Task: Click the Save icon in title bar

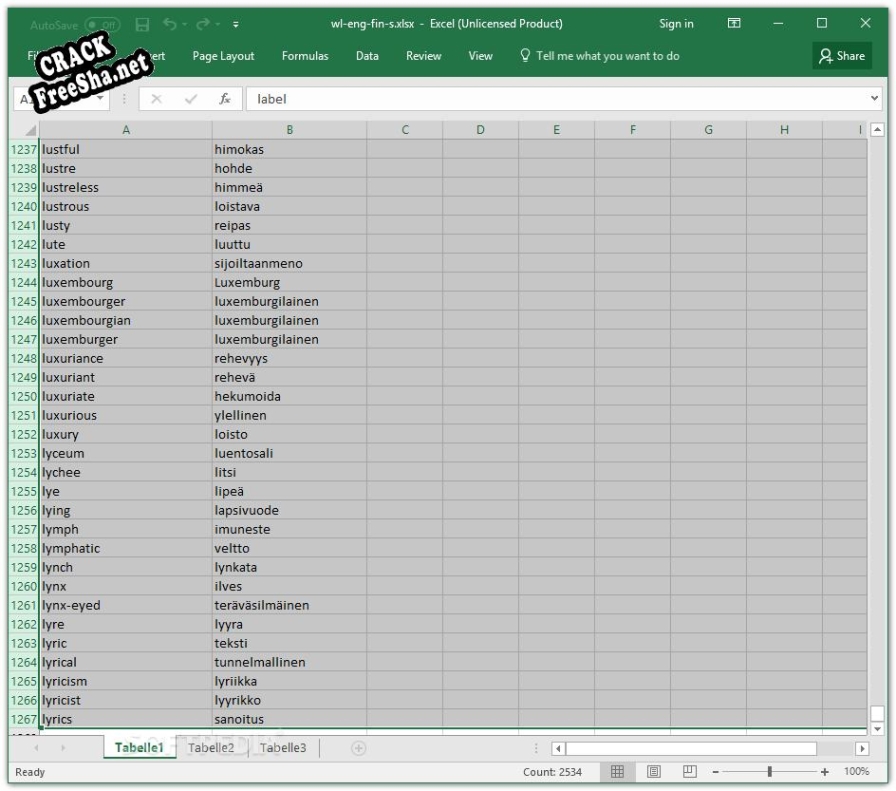Action: (x=142, y=24)
